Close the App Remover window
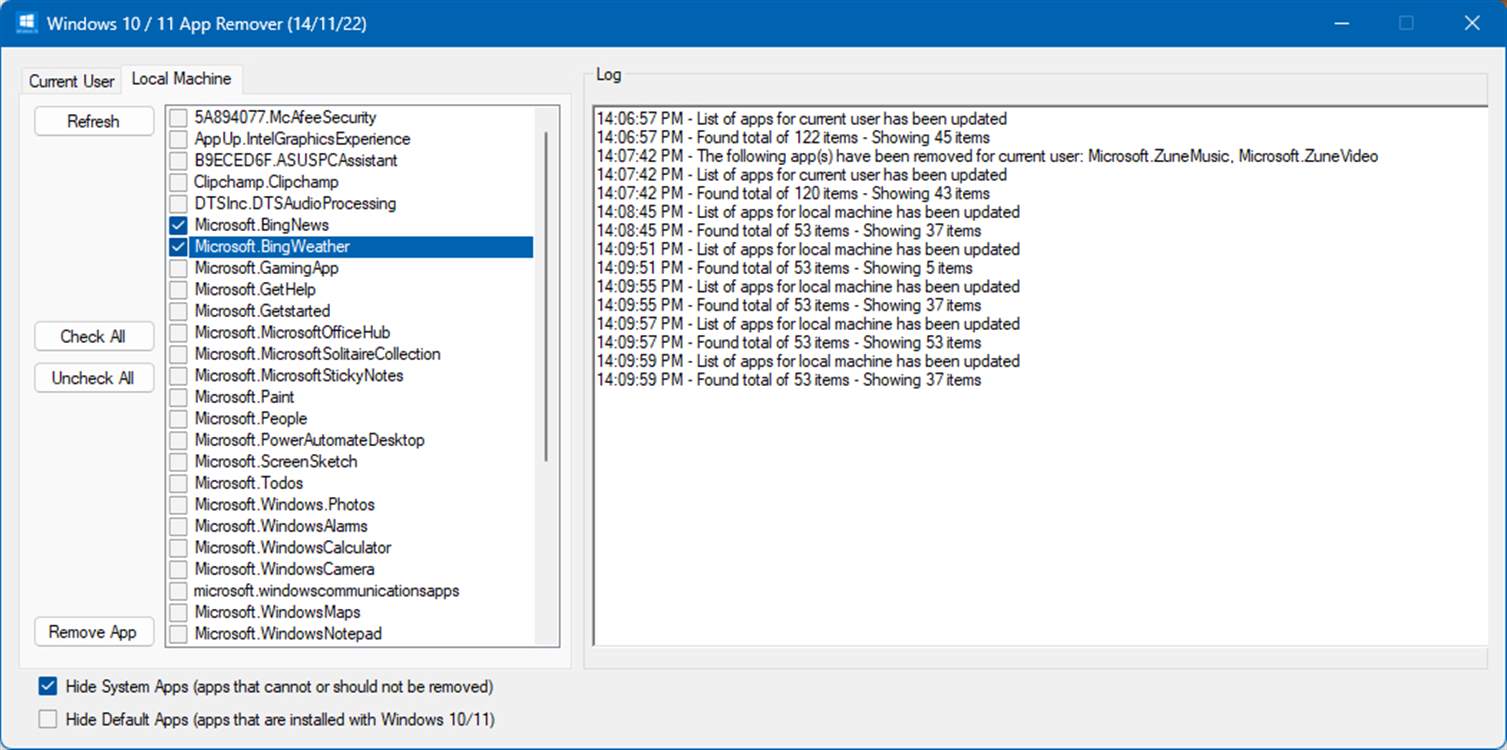 click(x=1470, y=23)
